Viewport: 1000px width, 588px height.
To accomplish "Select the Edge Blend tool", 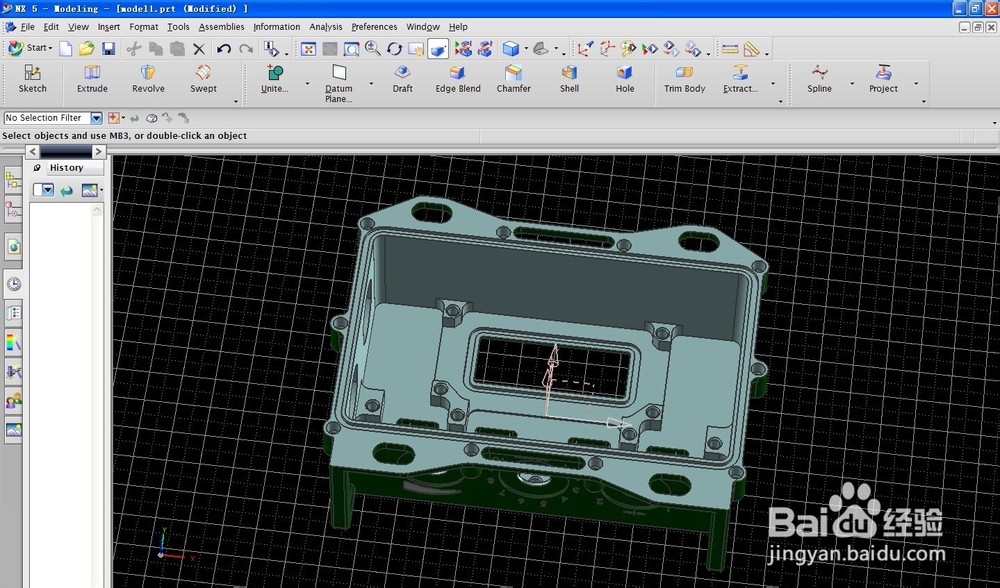I will pyautogui.click(x=458, y=79).
